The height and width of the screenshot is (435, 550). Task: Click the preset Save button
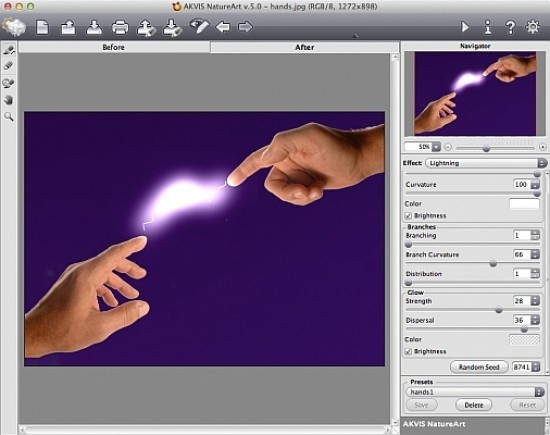(x=422, y=405)
